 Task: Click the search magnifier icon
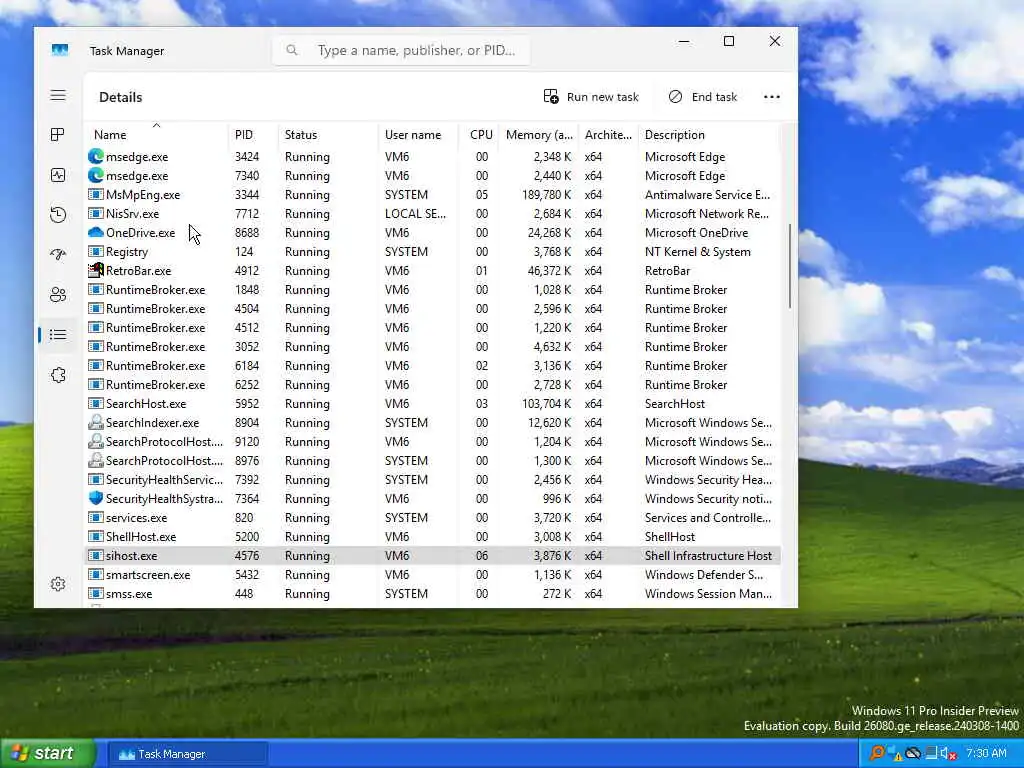pyautogui.click(x=292, y=50)
